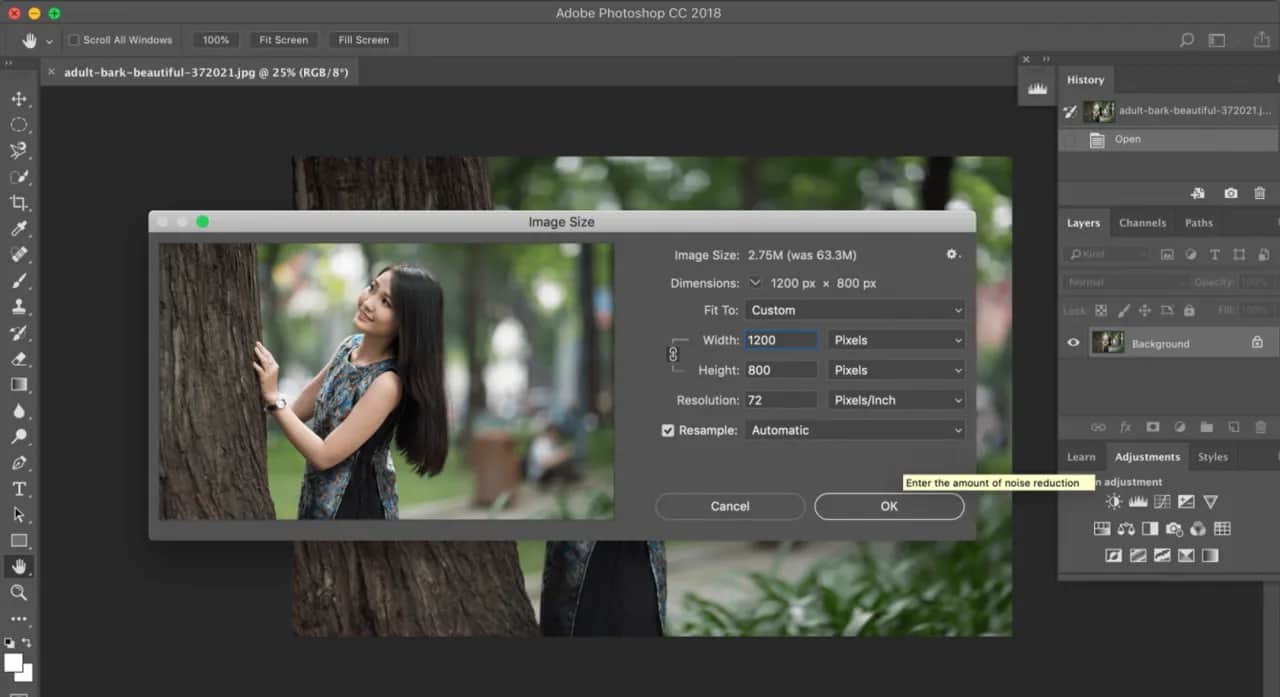Open the Resolution units dropdown
The height and width of the screenshot is (697, 1280).
coord(896,400)
